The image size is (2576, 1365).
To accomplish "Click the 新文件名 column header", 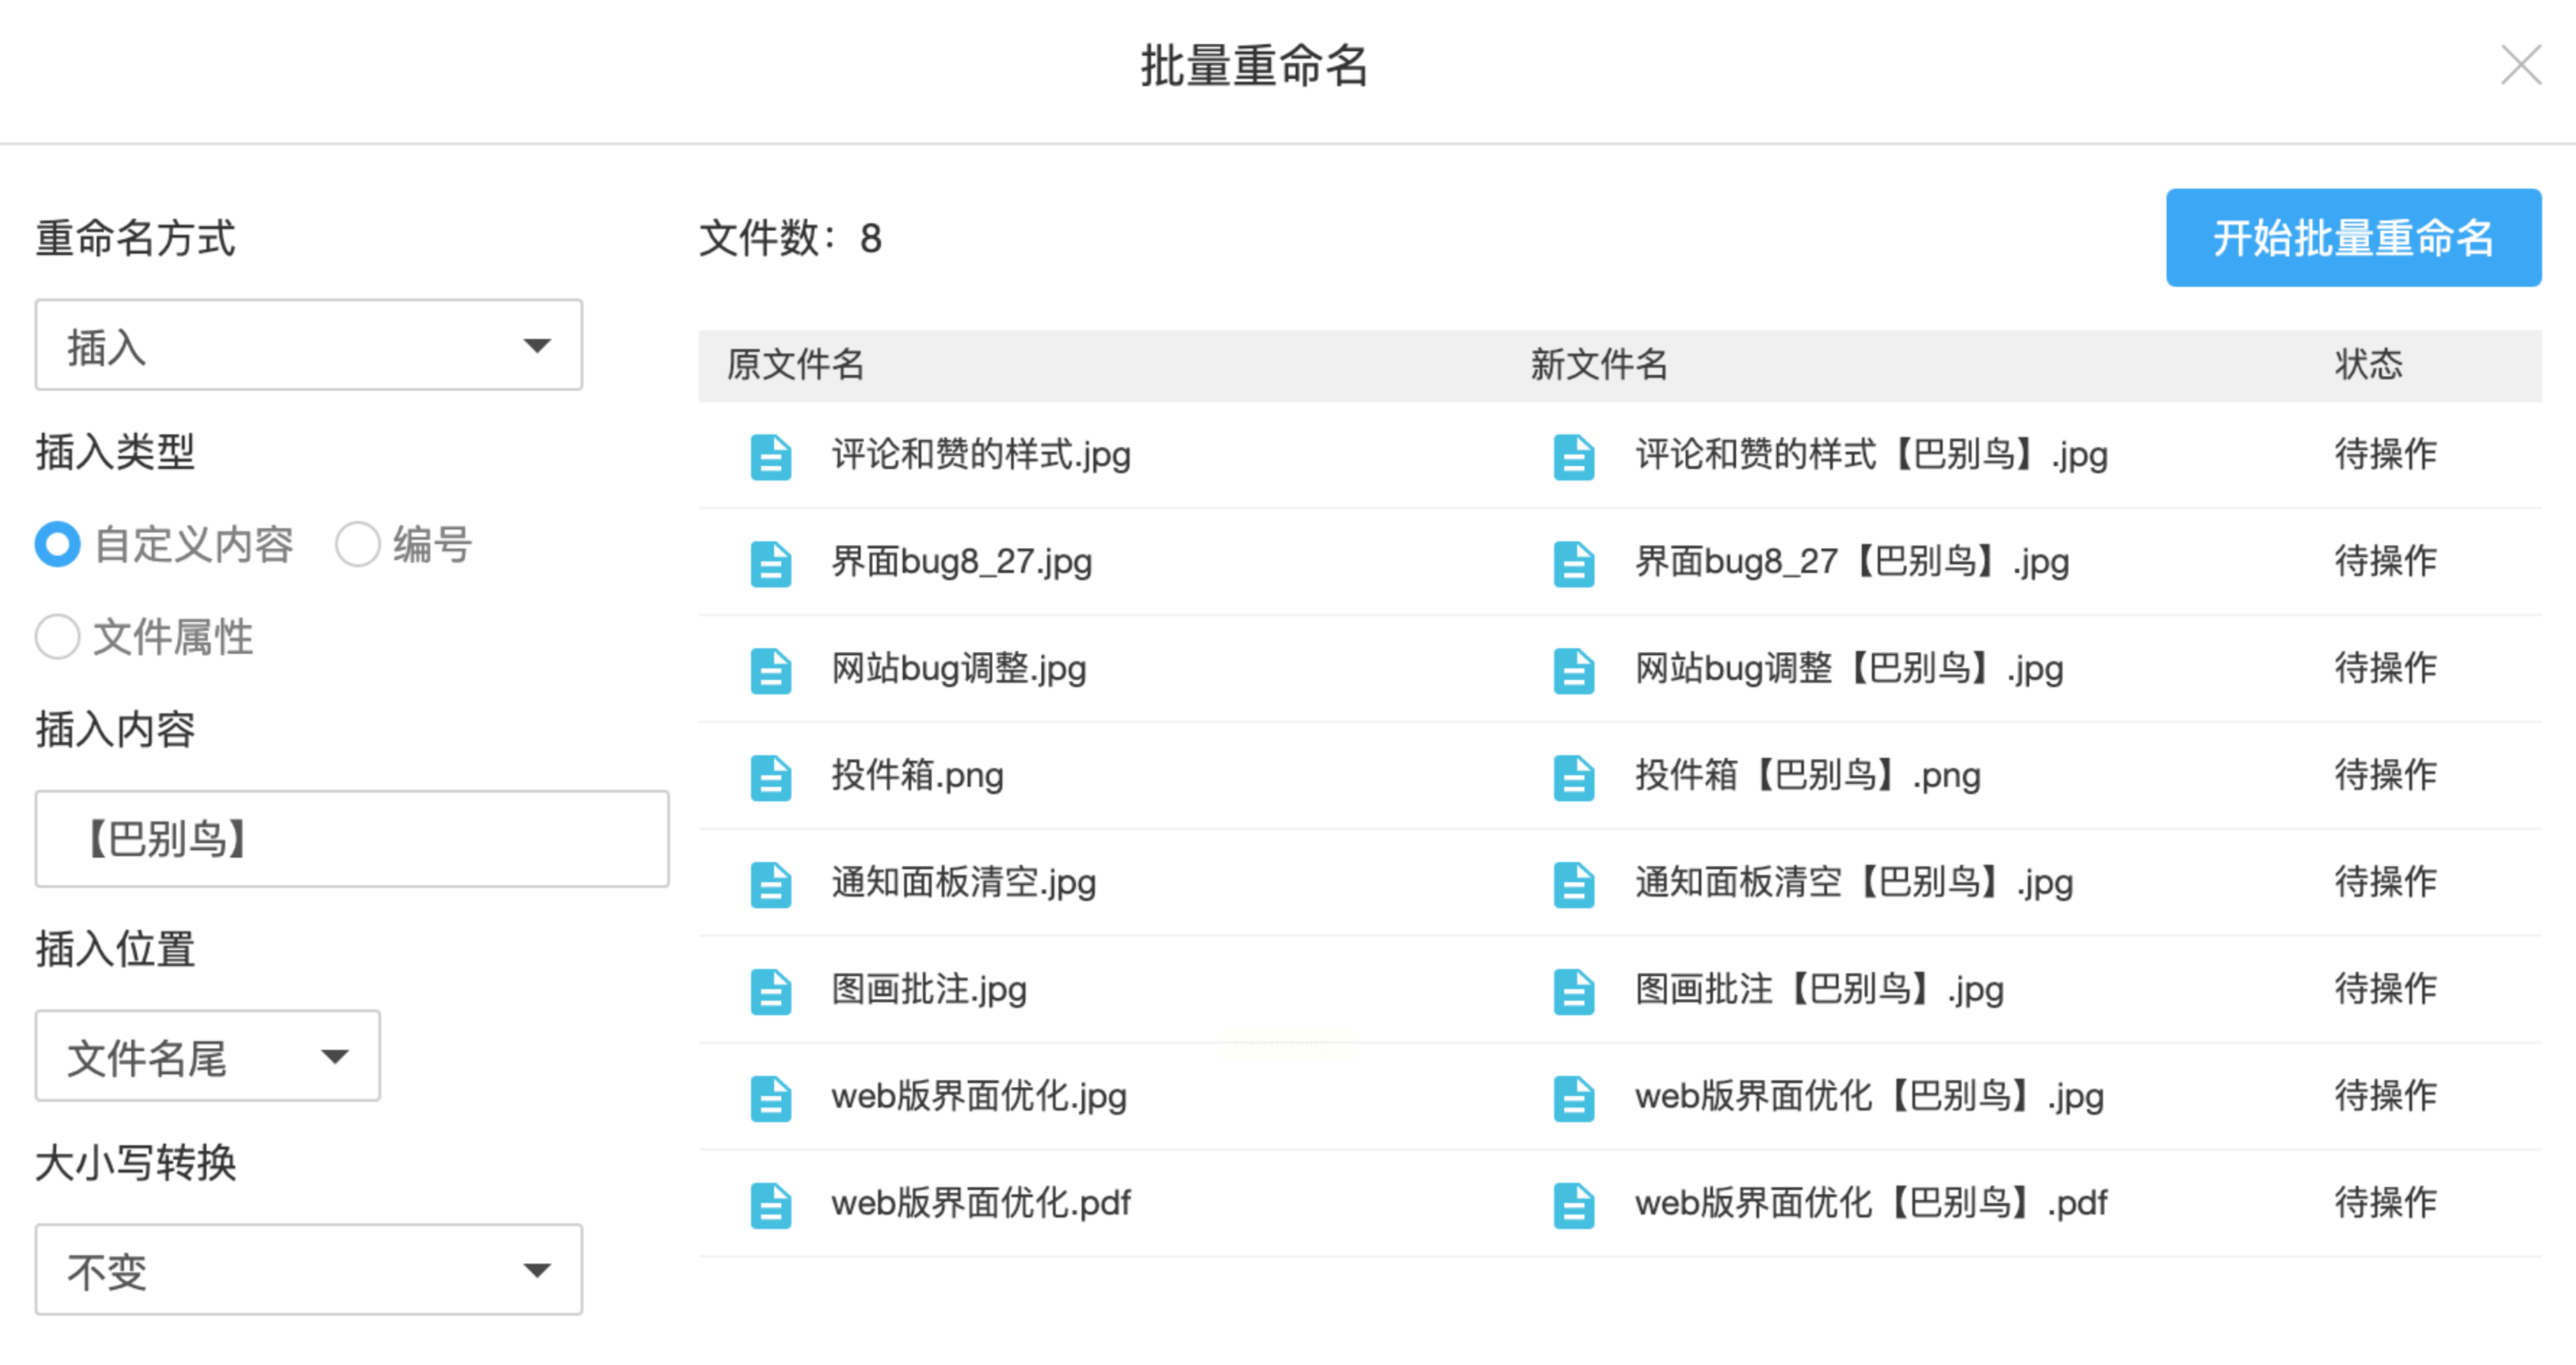I will click(x=1598, y=365).
